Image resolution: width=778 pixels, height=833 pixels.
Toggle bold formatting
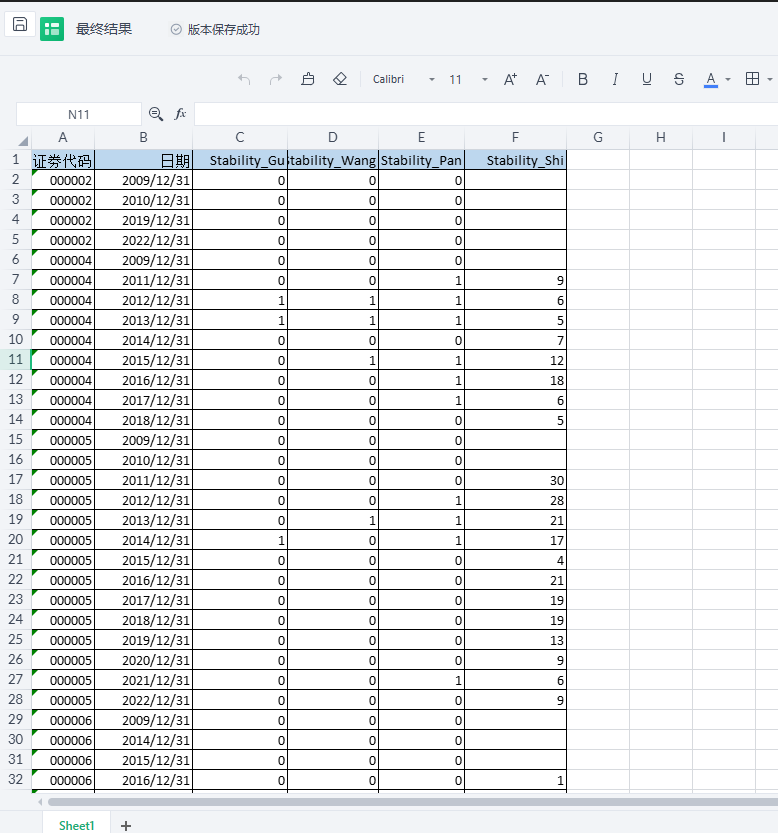click(583, 79)
